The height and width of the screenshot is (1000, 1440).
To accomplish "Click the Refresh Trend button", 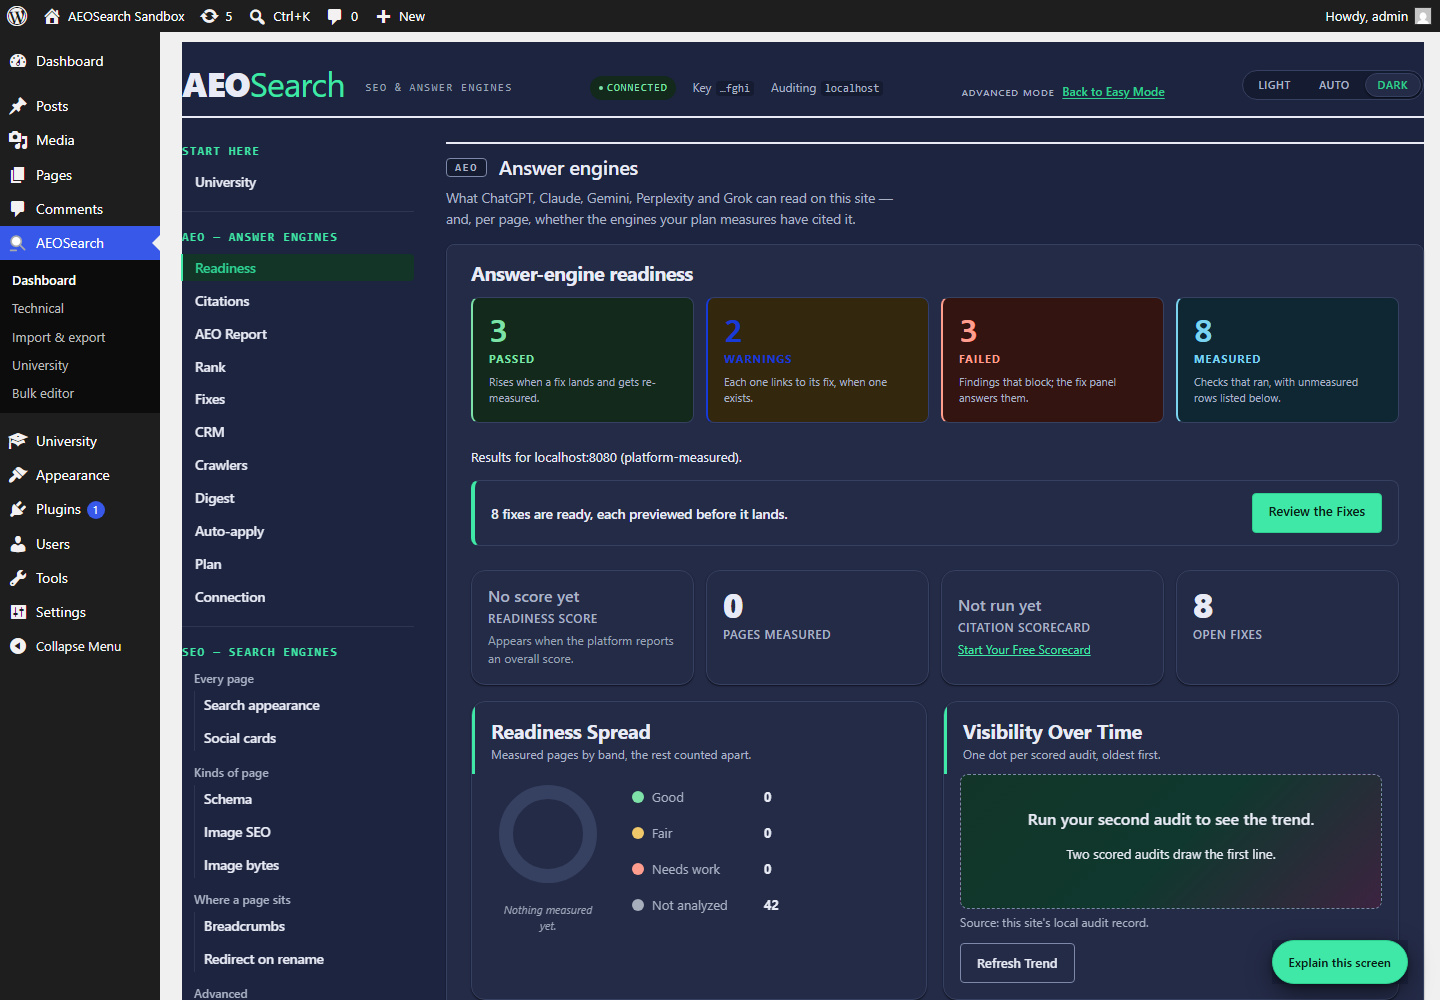I will (1017, 963).
